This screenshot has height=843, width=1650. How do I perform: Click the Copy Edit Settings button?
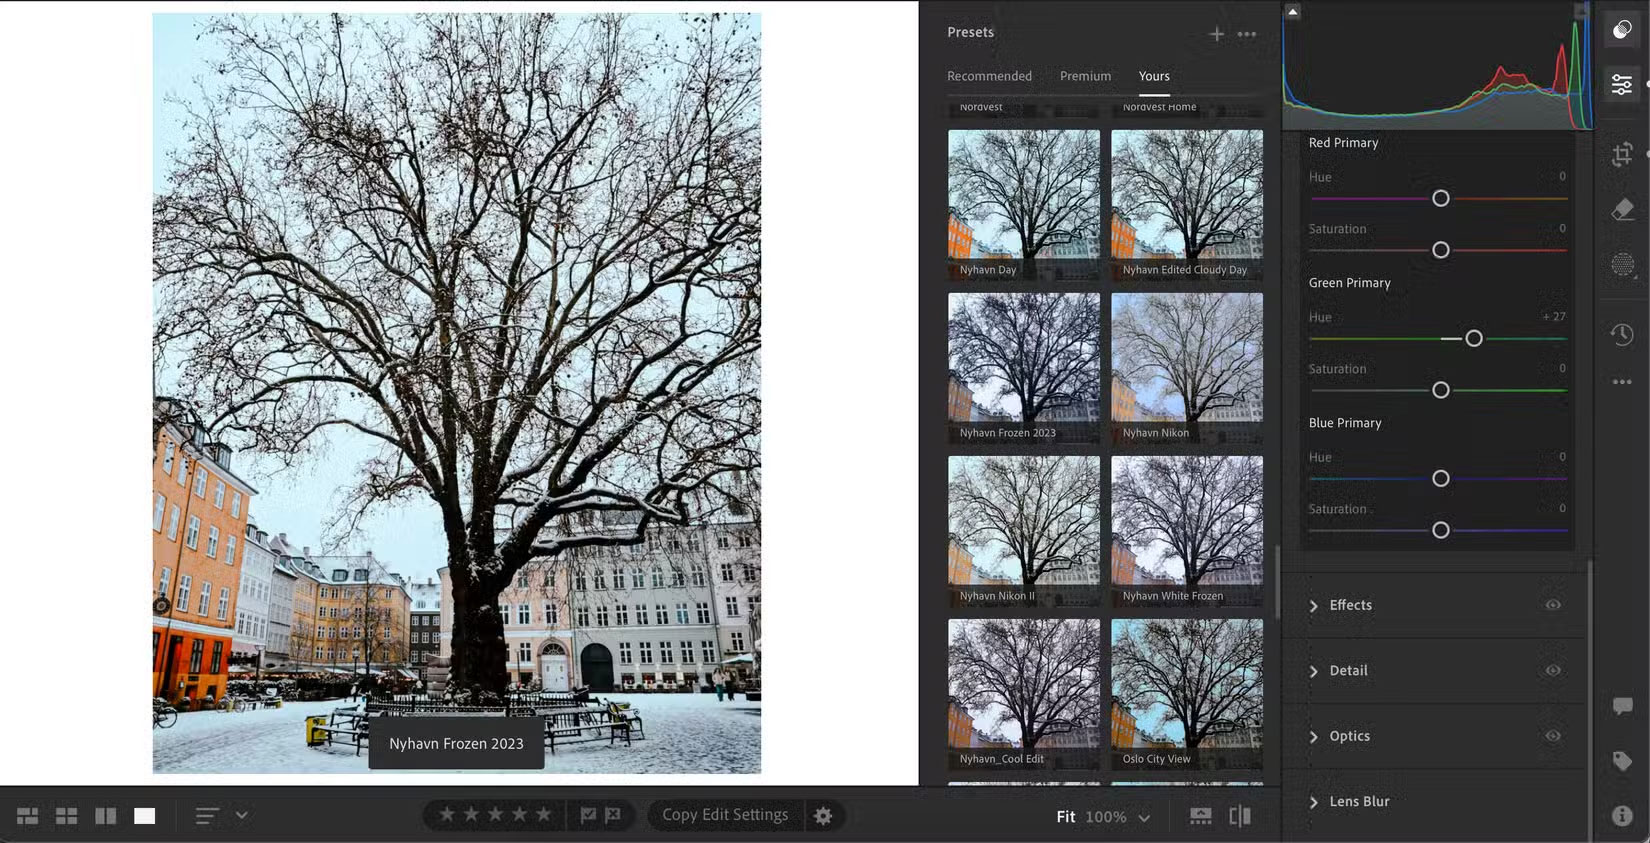(x=724, y=815)
